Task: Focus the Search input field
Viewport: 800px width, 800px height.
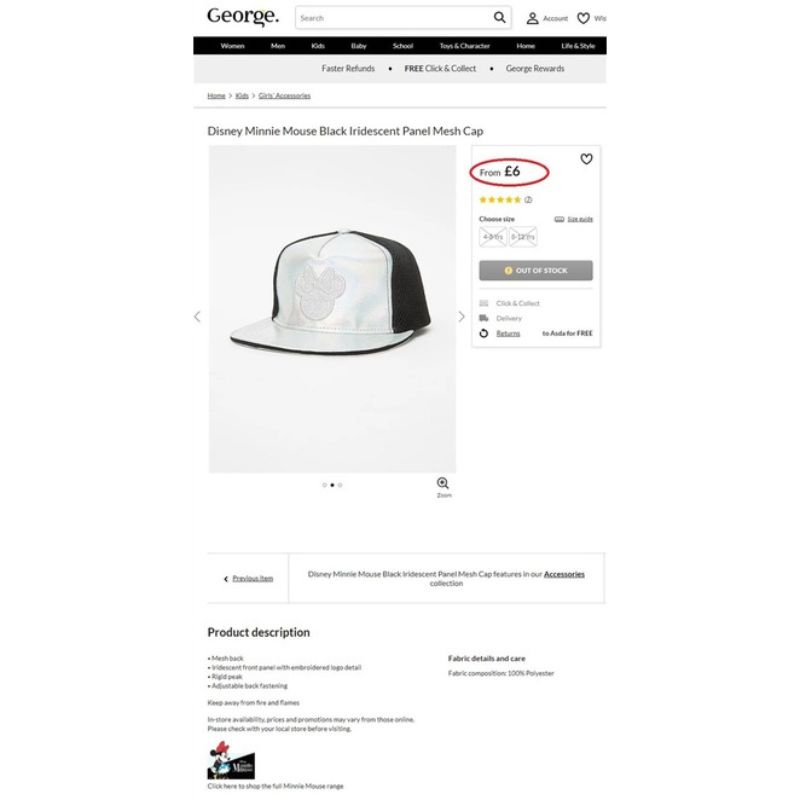Action: (393, 18)
